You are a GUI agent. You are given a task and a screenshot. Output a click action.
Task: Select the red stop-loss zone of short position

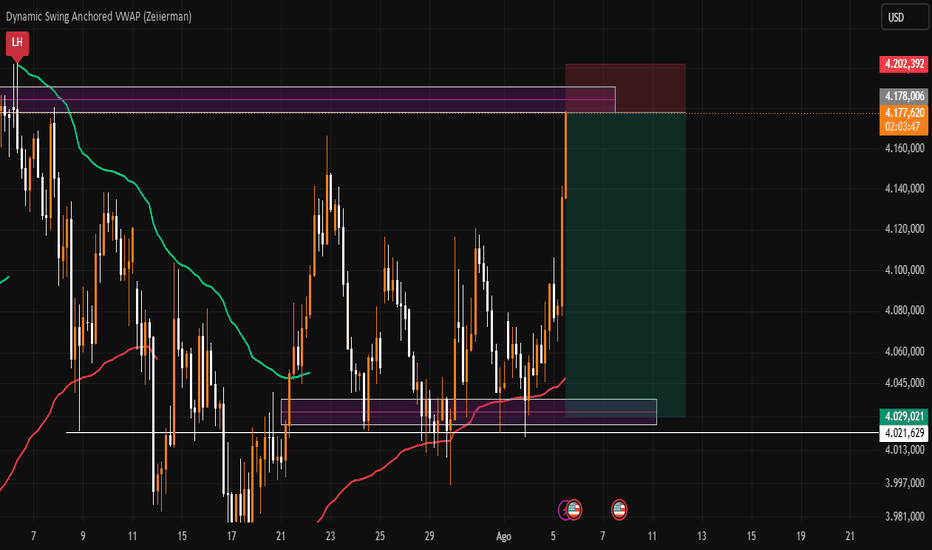(x=625, y=88)
